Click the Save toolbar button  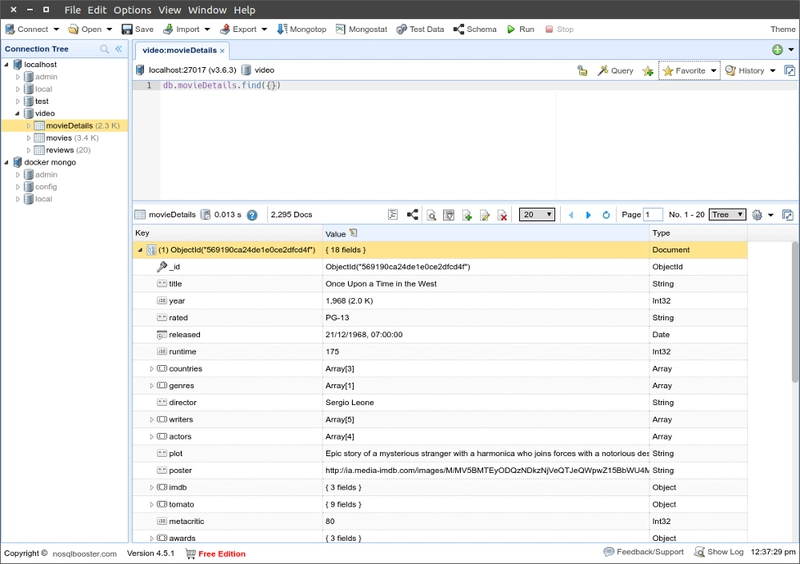click(138, 29)
